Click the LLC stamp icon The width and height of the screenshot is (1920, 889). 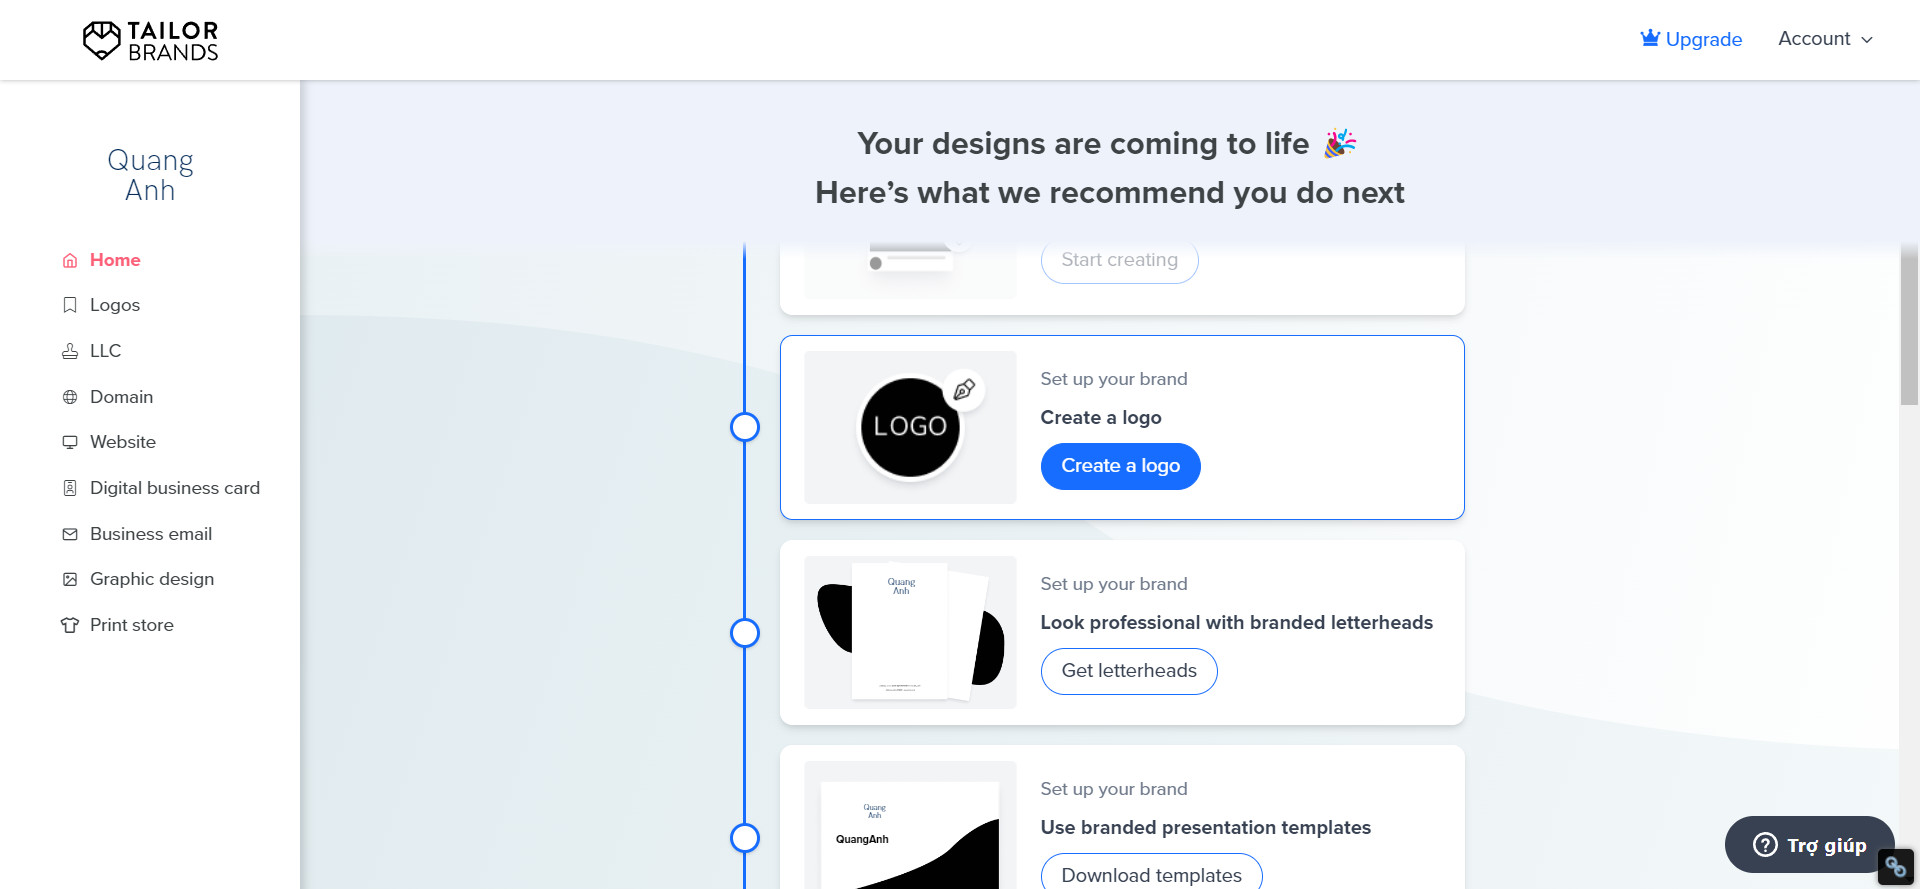[70, 351]
